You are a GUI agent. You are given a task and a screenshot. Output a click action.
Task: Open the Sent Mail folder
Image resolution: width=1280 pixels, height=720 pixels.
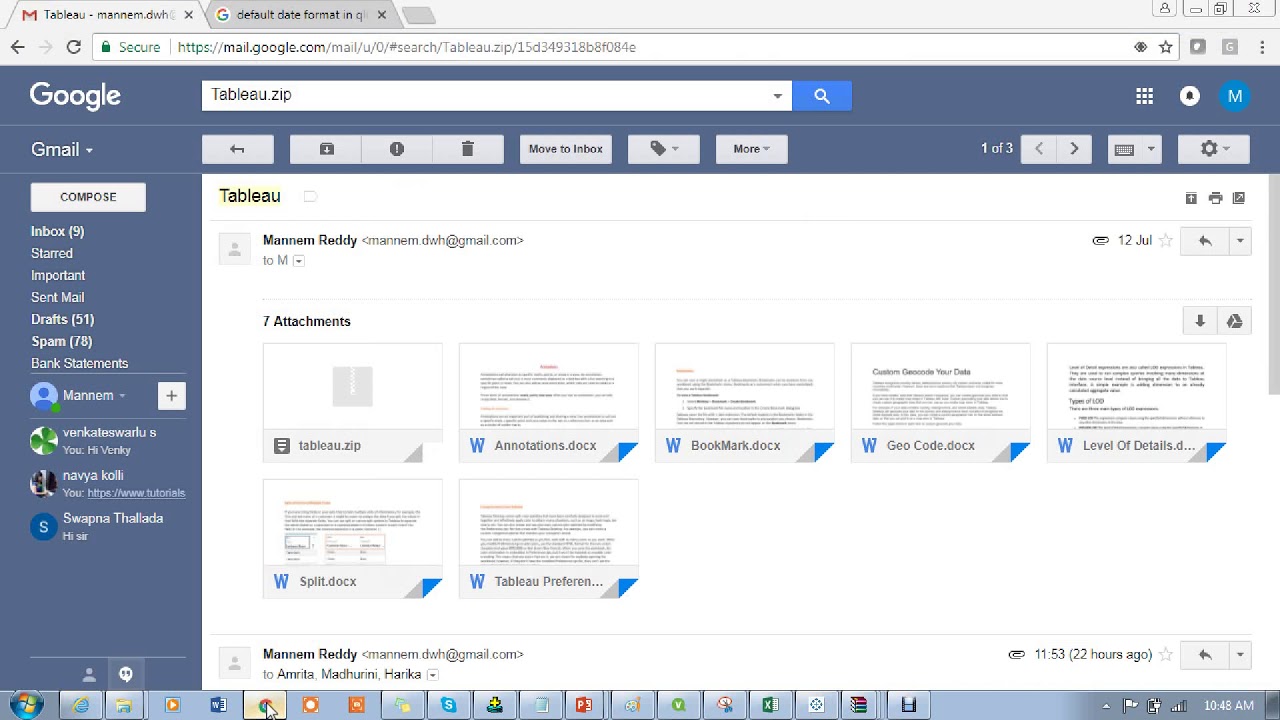point(57,297)
